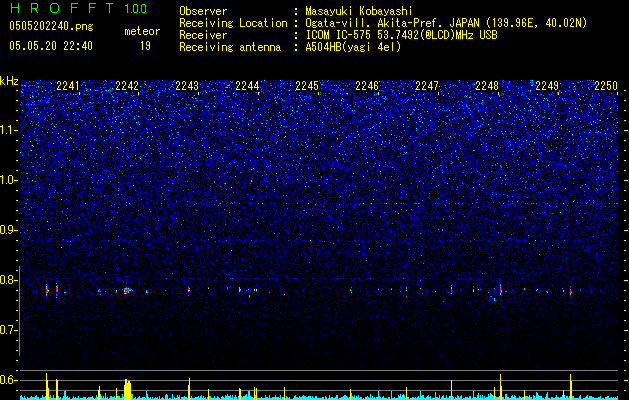Click the 'Receiving antenna' field label
Viewport: 629px width, 400px height.
coord(230,47)
